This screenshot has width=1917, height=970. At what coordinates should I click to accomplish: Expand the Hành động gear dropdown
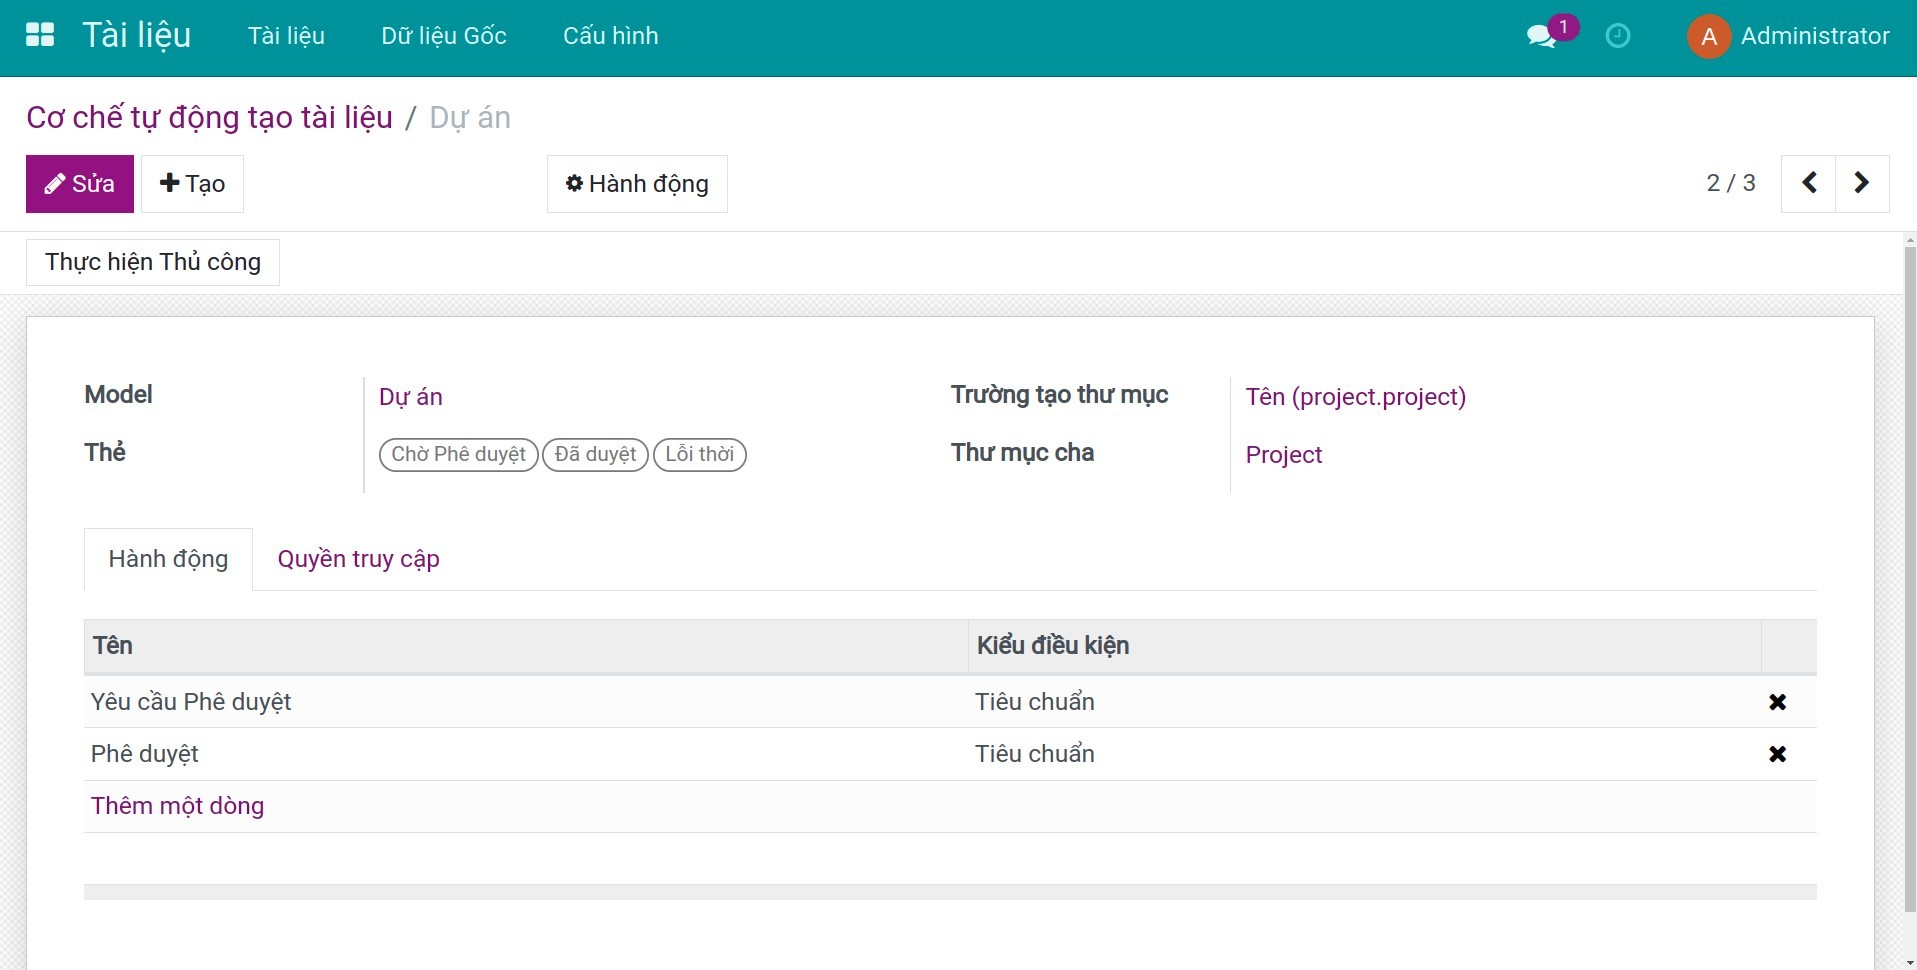coord(637,184)
